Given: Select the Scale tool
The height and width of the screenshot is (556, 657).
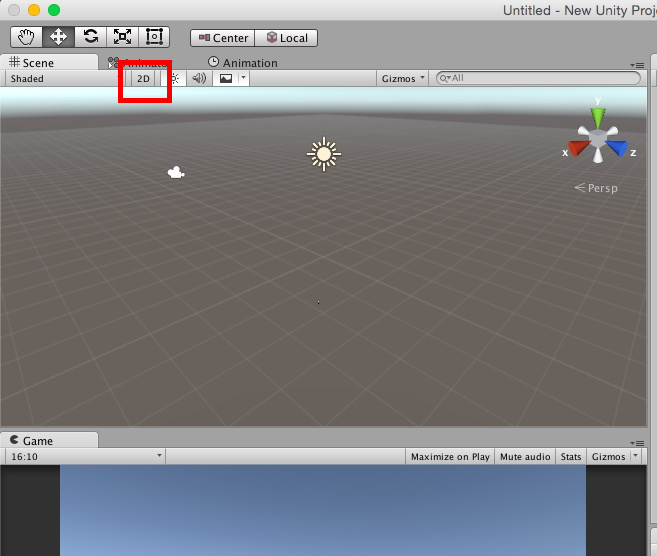Looking at the screenshot, I should pyautogui.click(x=122, y=37).
